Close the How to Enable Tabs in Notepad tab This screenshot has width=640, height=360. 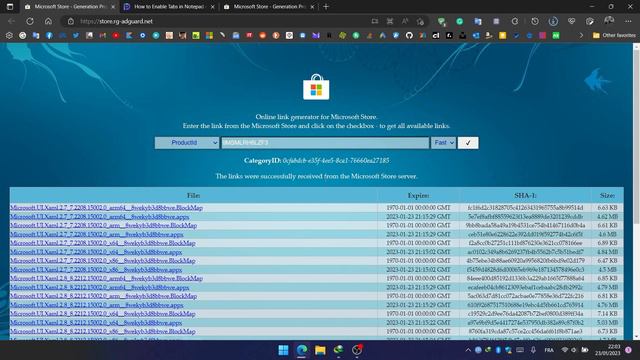(212, 7)
